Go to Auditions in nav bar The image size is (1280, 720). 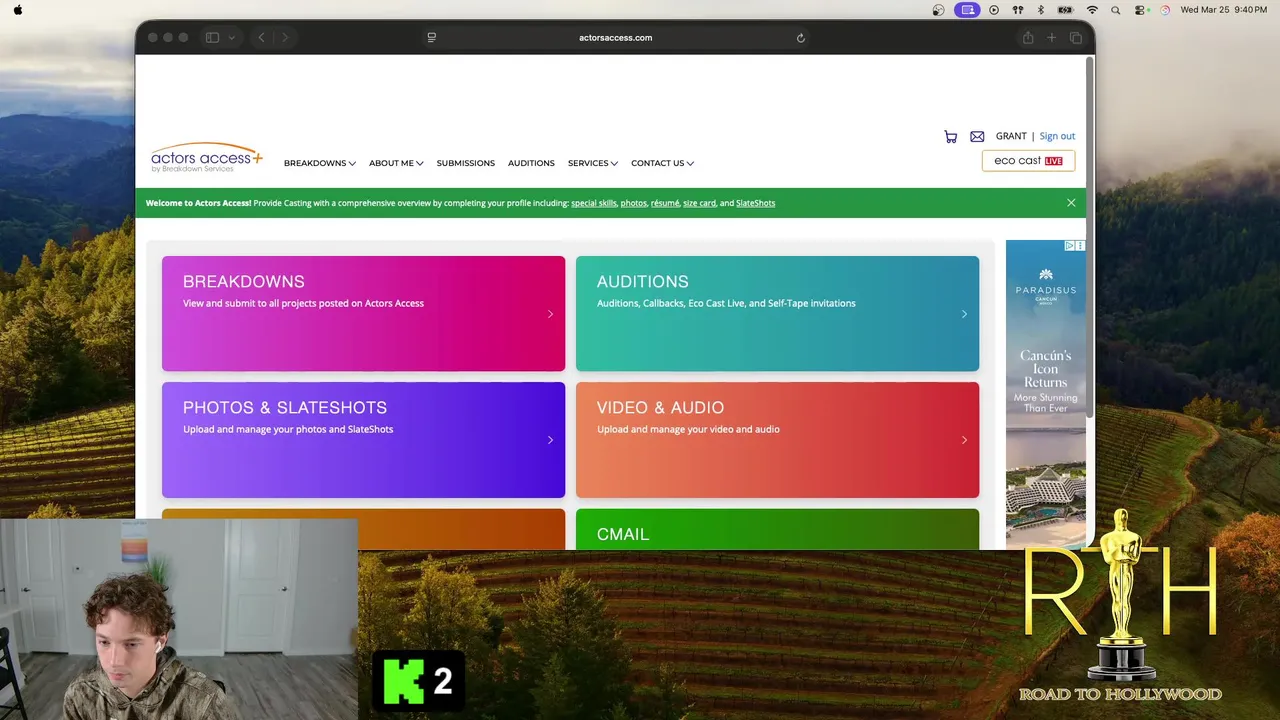pos(531,163)
